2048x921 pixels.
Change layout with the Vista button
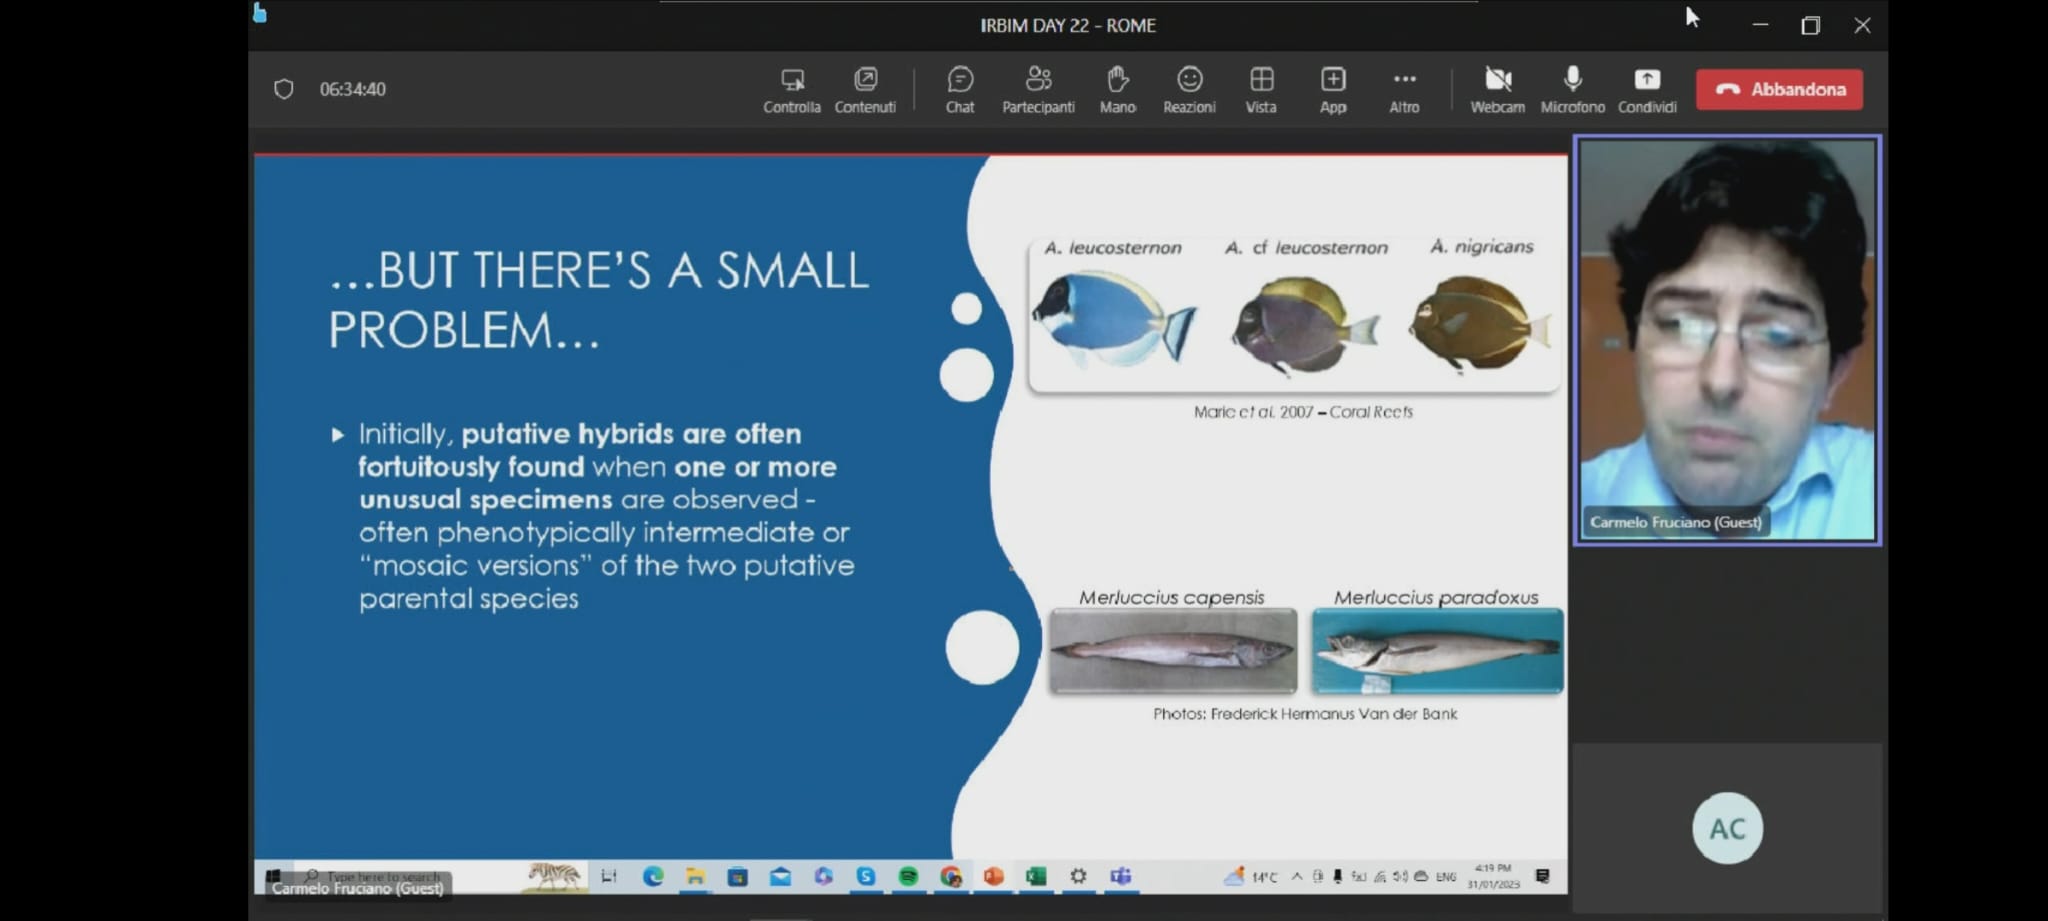1261,90
